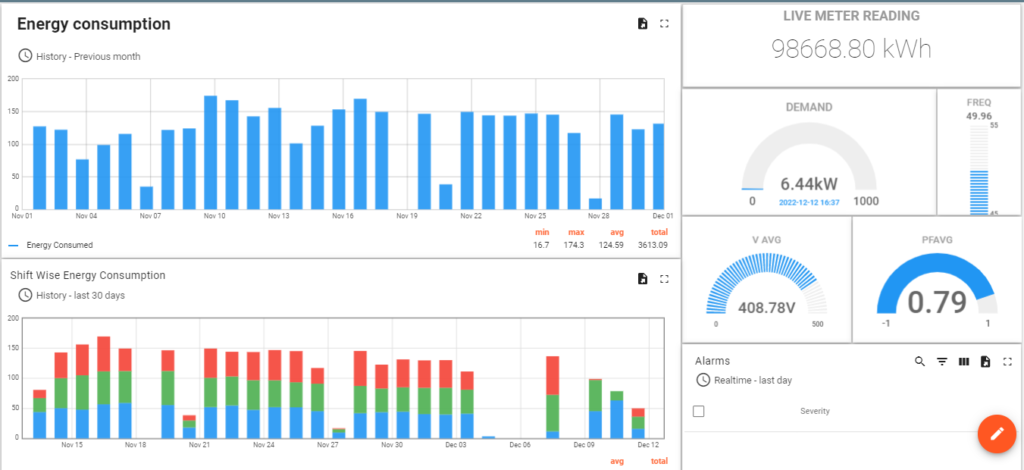Choose columns to display in Alarms

(x=963, y=361)
